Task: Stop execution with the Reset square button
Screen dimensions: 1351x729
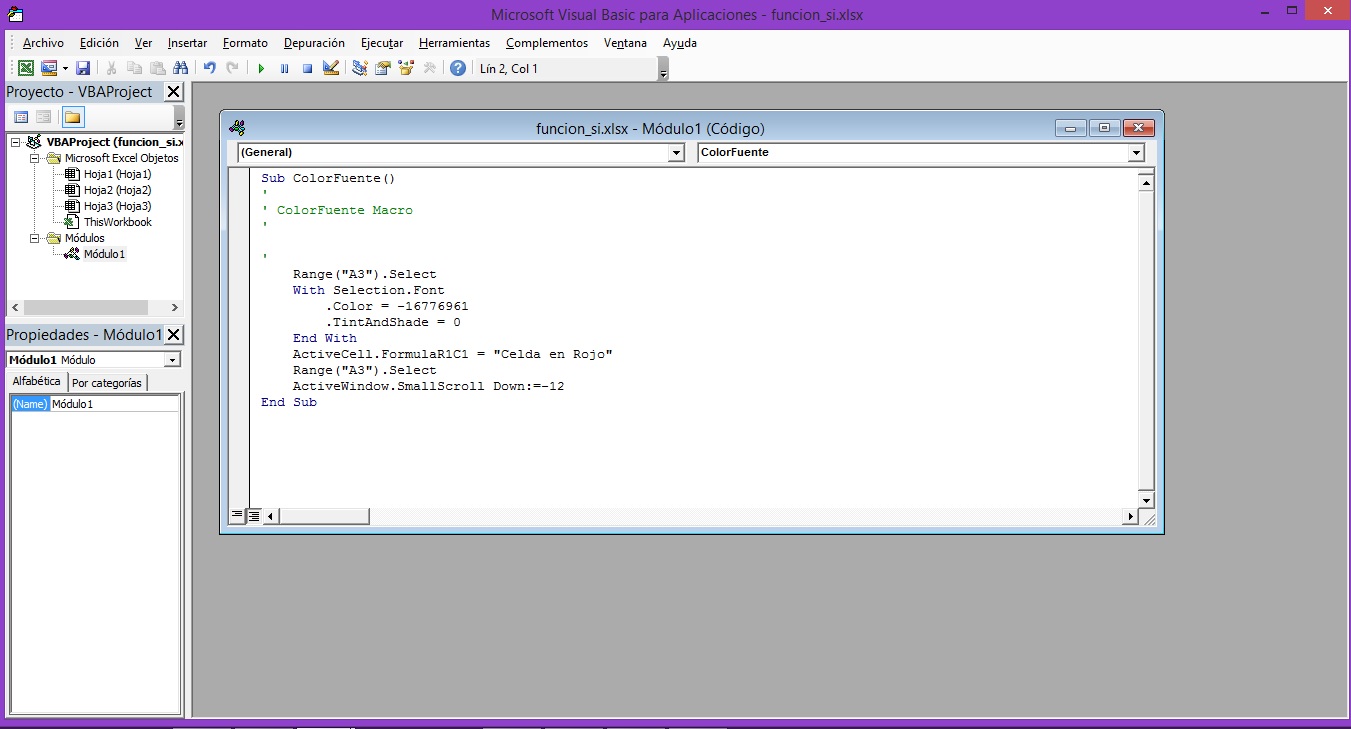Action: click(308, 69)
